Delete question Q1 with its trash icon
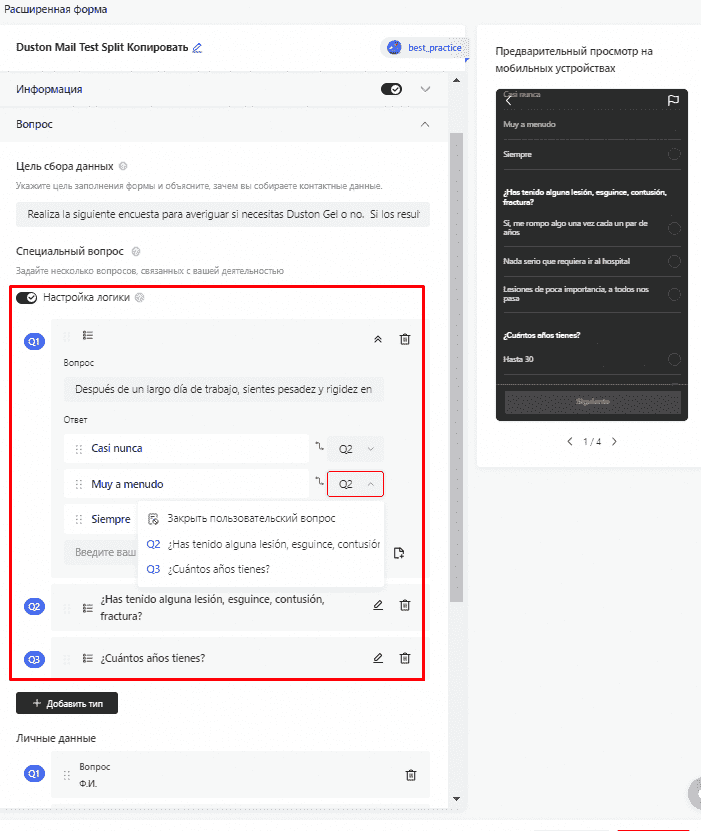 (405, 339)
